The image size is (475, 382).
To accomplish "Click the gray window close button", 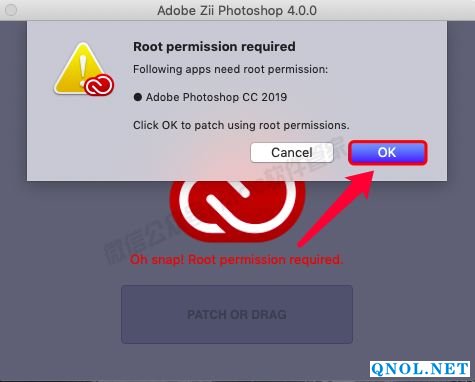I will [11, 10].
